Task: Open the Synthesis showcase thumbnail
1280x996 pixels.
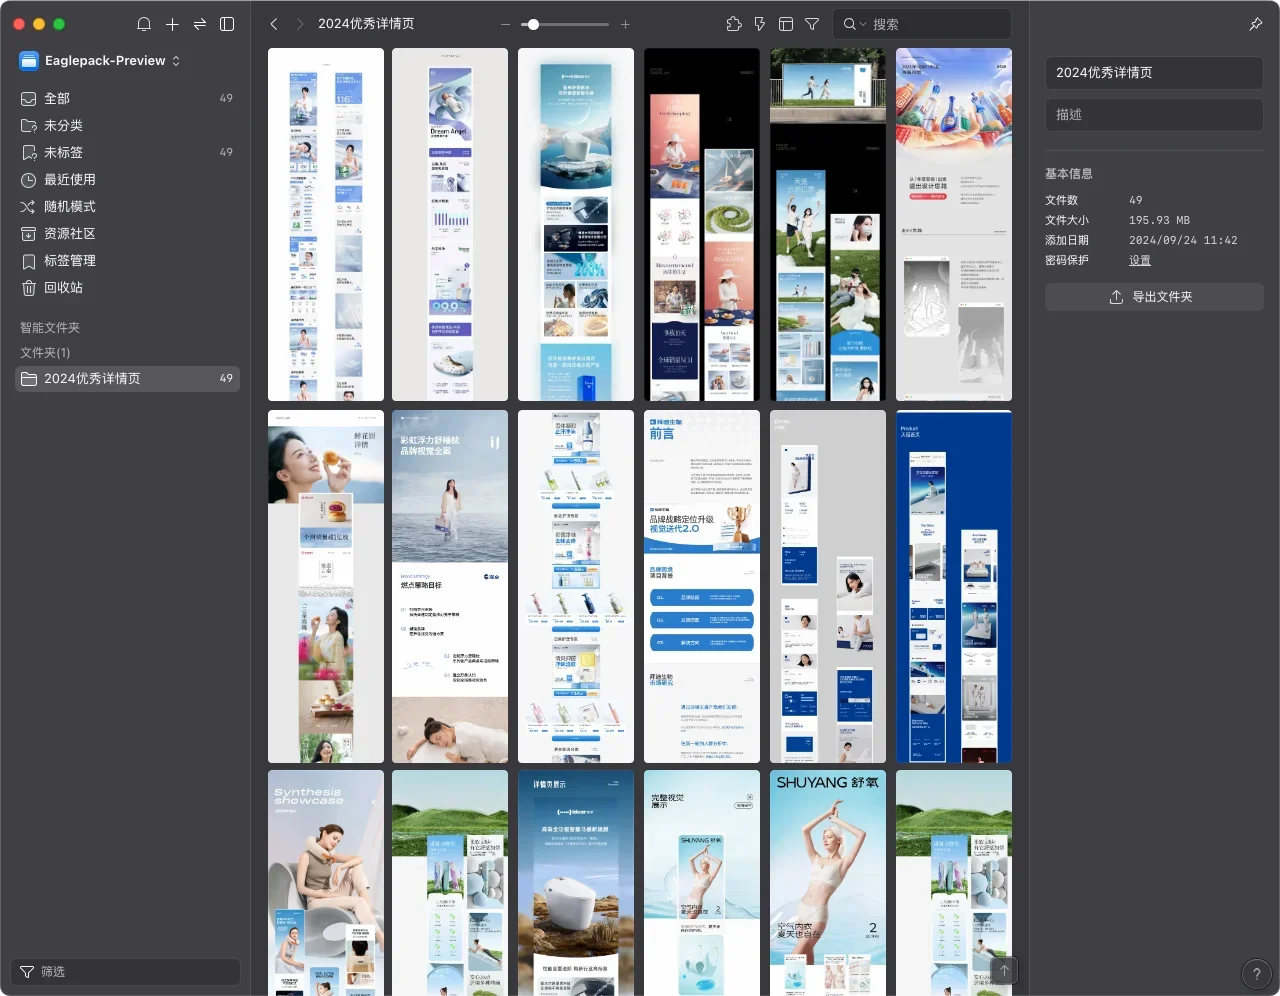Action: click(x=326, y=883)
